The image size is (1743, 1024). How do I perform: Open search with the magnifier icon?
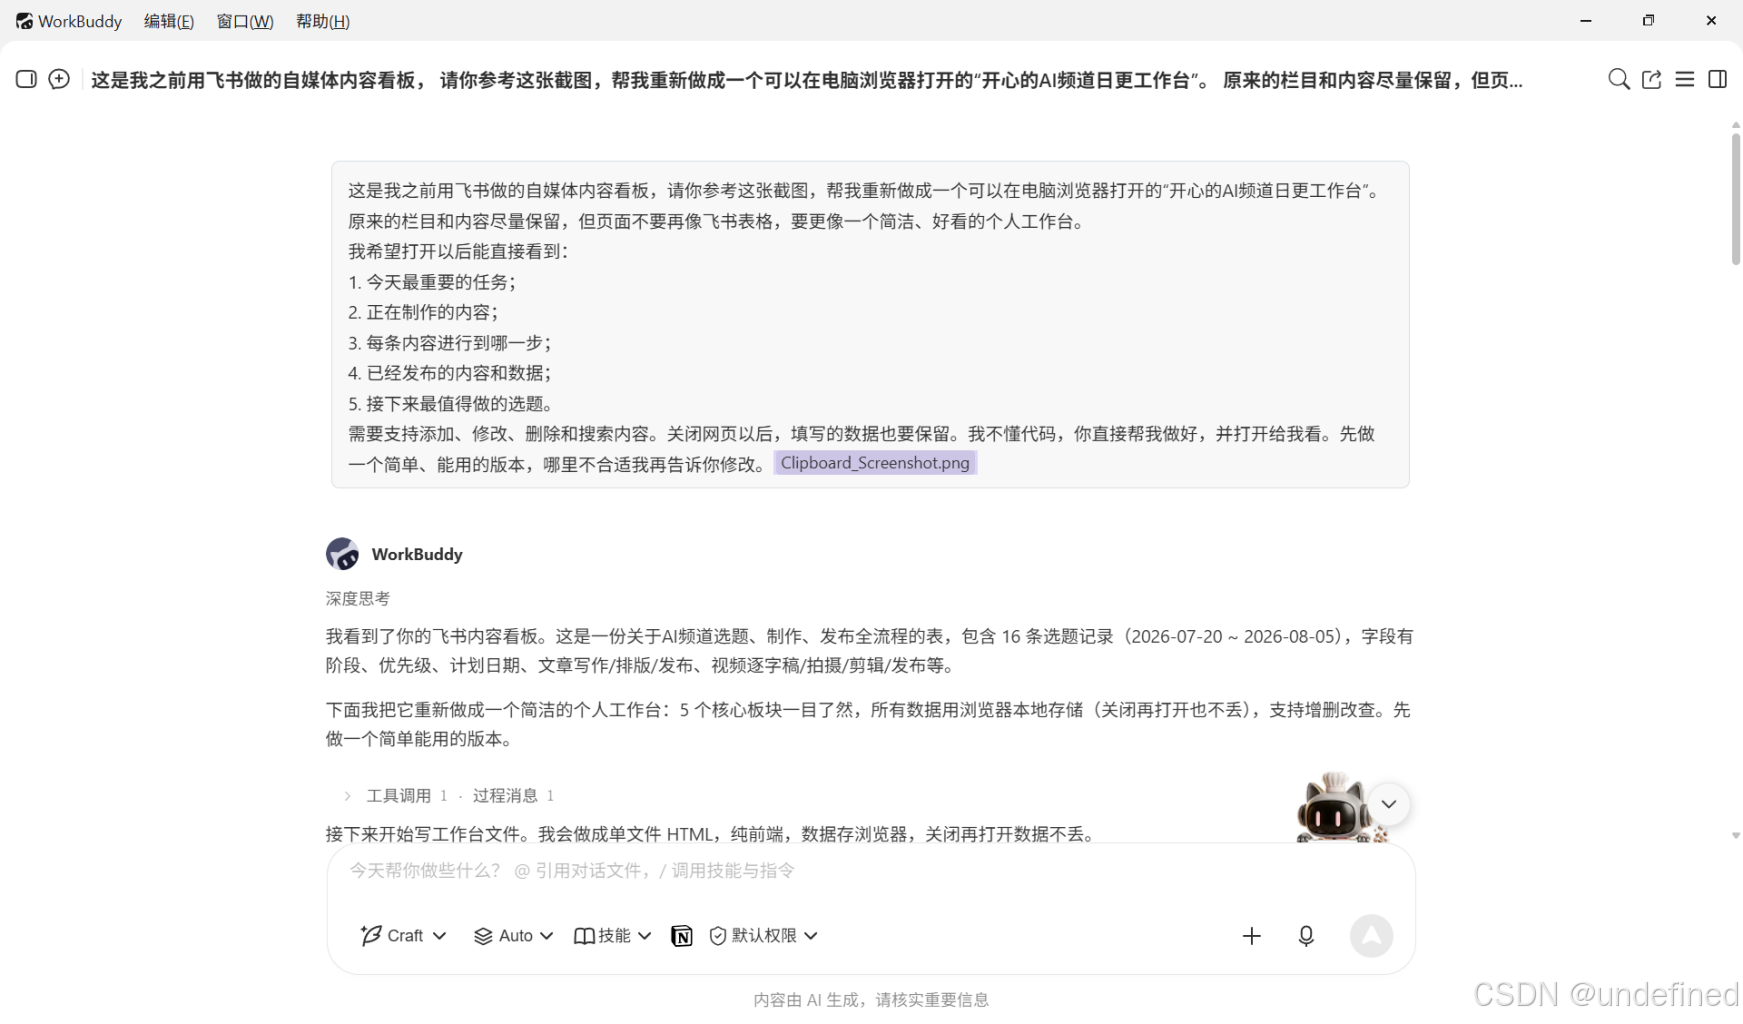point(1618,79)
